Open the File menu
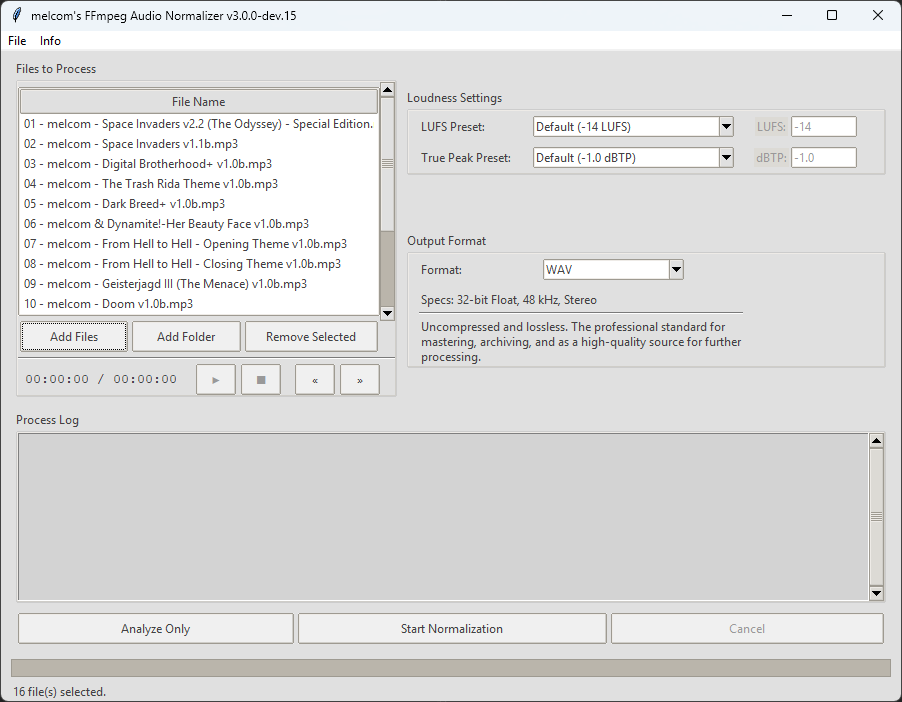Screen dimensions: 902x702 [17, 41]
